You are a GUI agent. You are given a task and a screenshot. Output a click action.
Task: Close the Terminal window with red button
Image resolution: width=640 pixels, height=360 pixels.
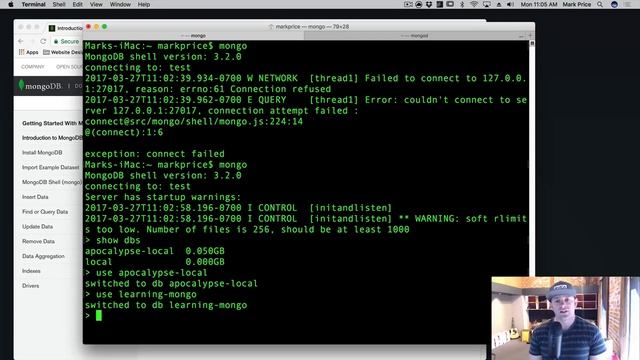[x=88, y=27]
